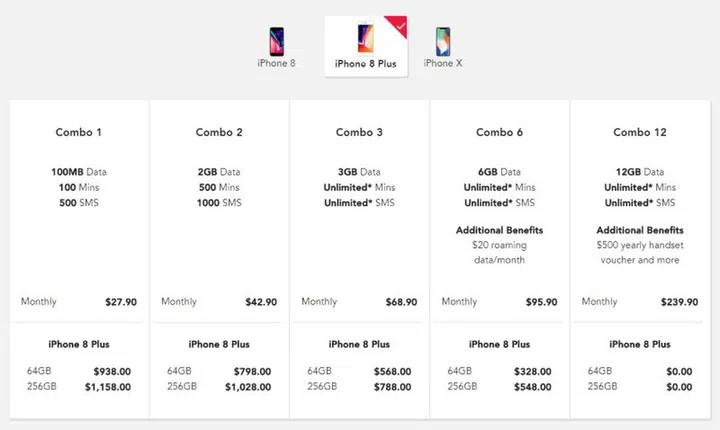Select the $1,028.00 256GB price
This screenshot has height=430, width=720.
(x=248, y=386)
